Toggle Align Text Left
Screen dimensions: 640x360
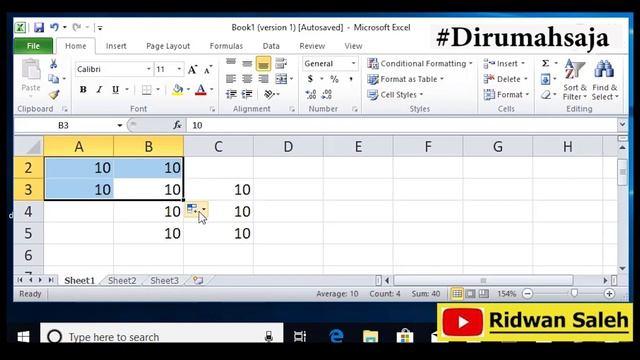(231, 79)
